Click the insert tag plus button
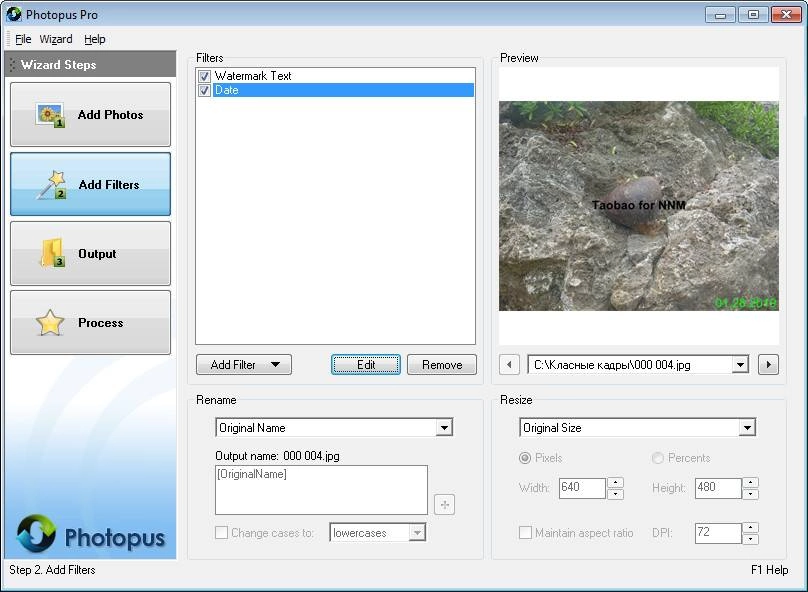Image resolution: width=808 pixels, height=592 pixels. tap(445, 504)
